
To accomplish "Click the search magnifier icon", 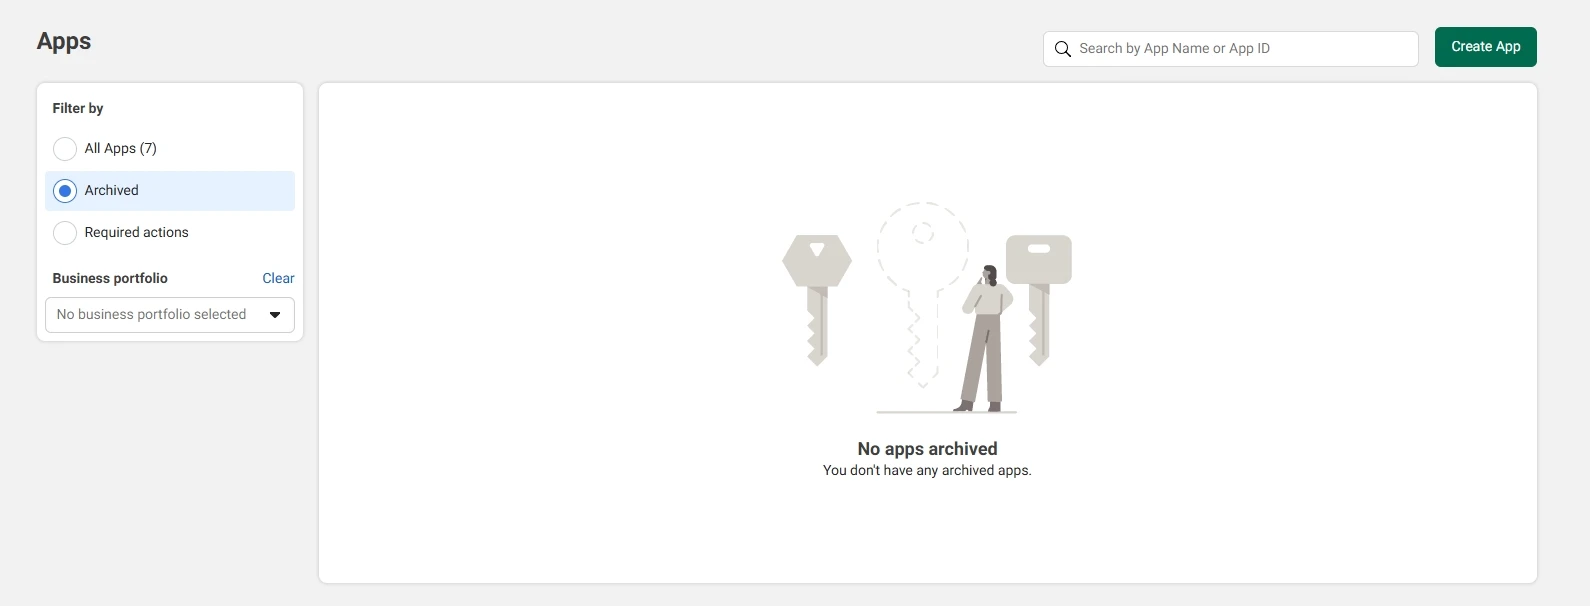I will point(1063,49).
